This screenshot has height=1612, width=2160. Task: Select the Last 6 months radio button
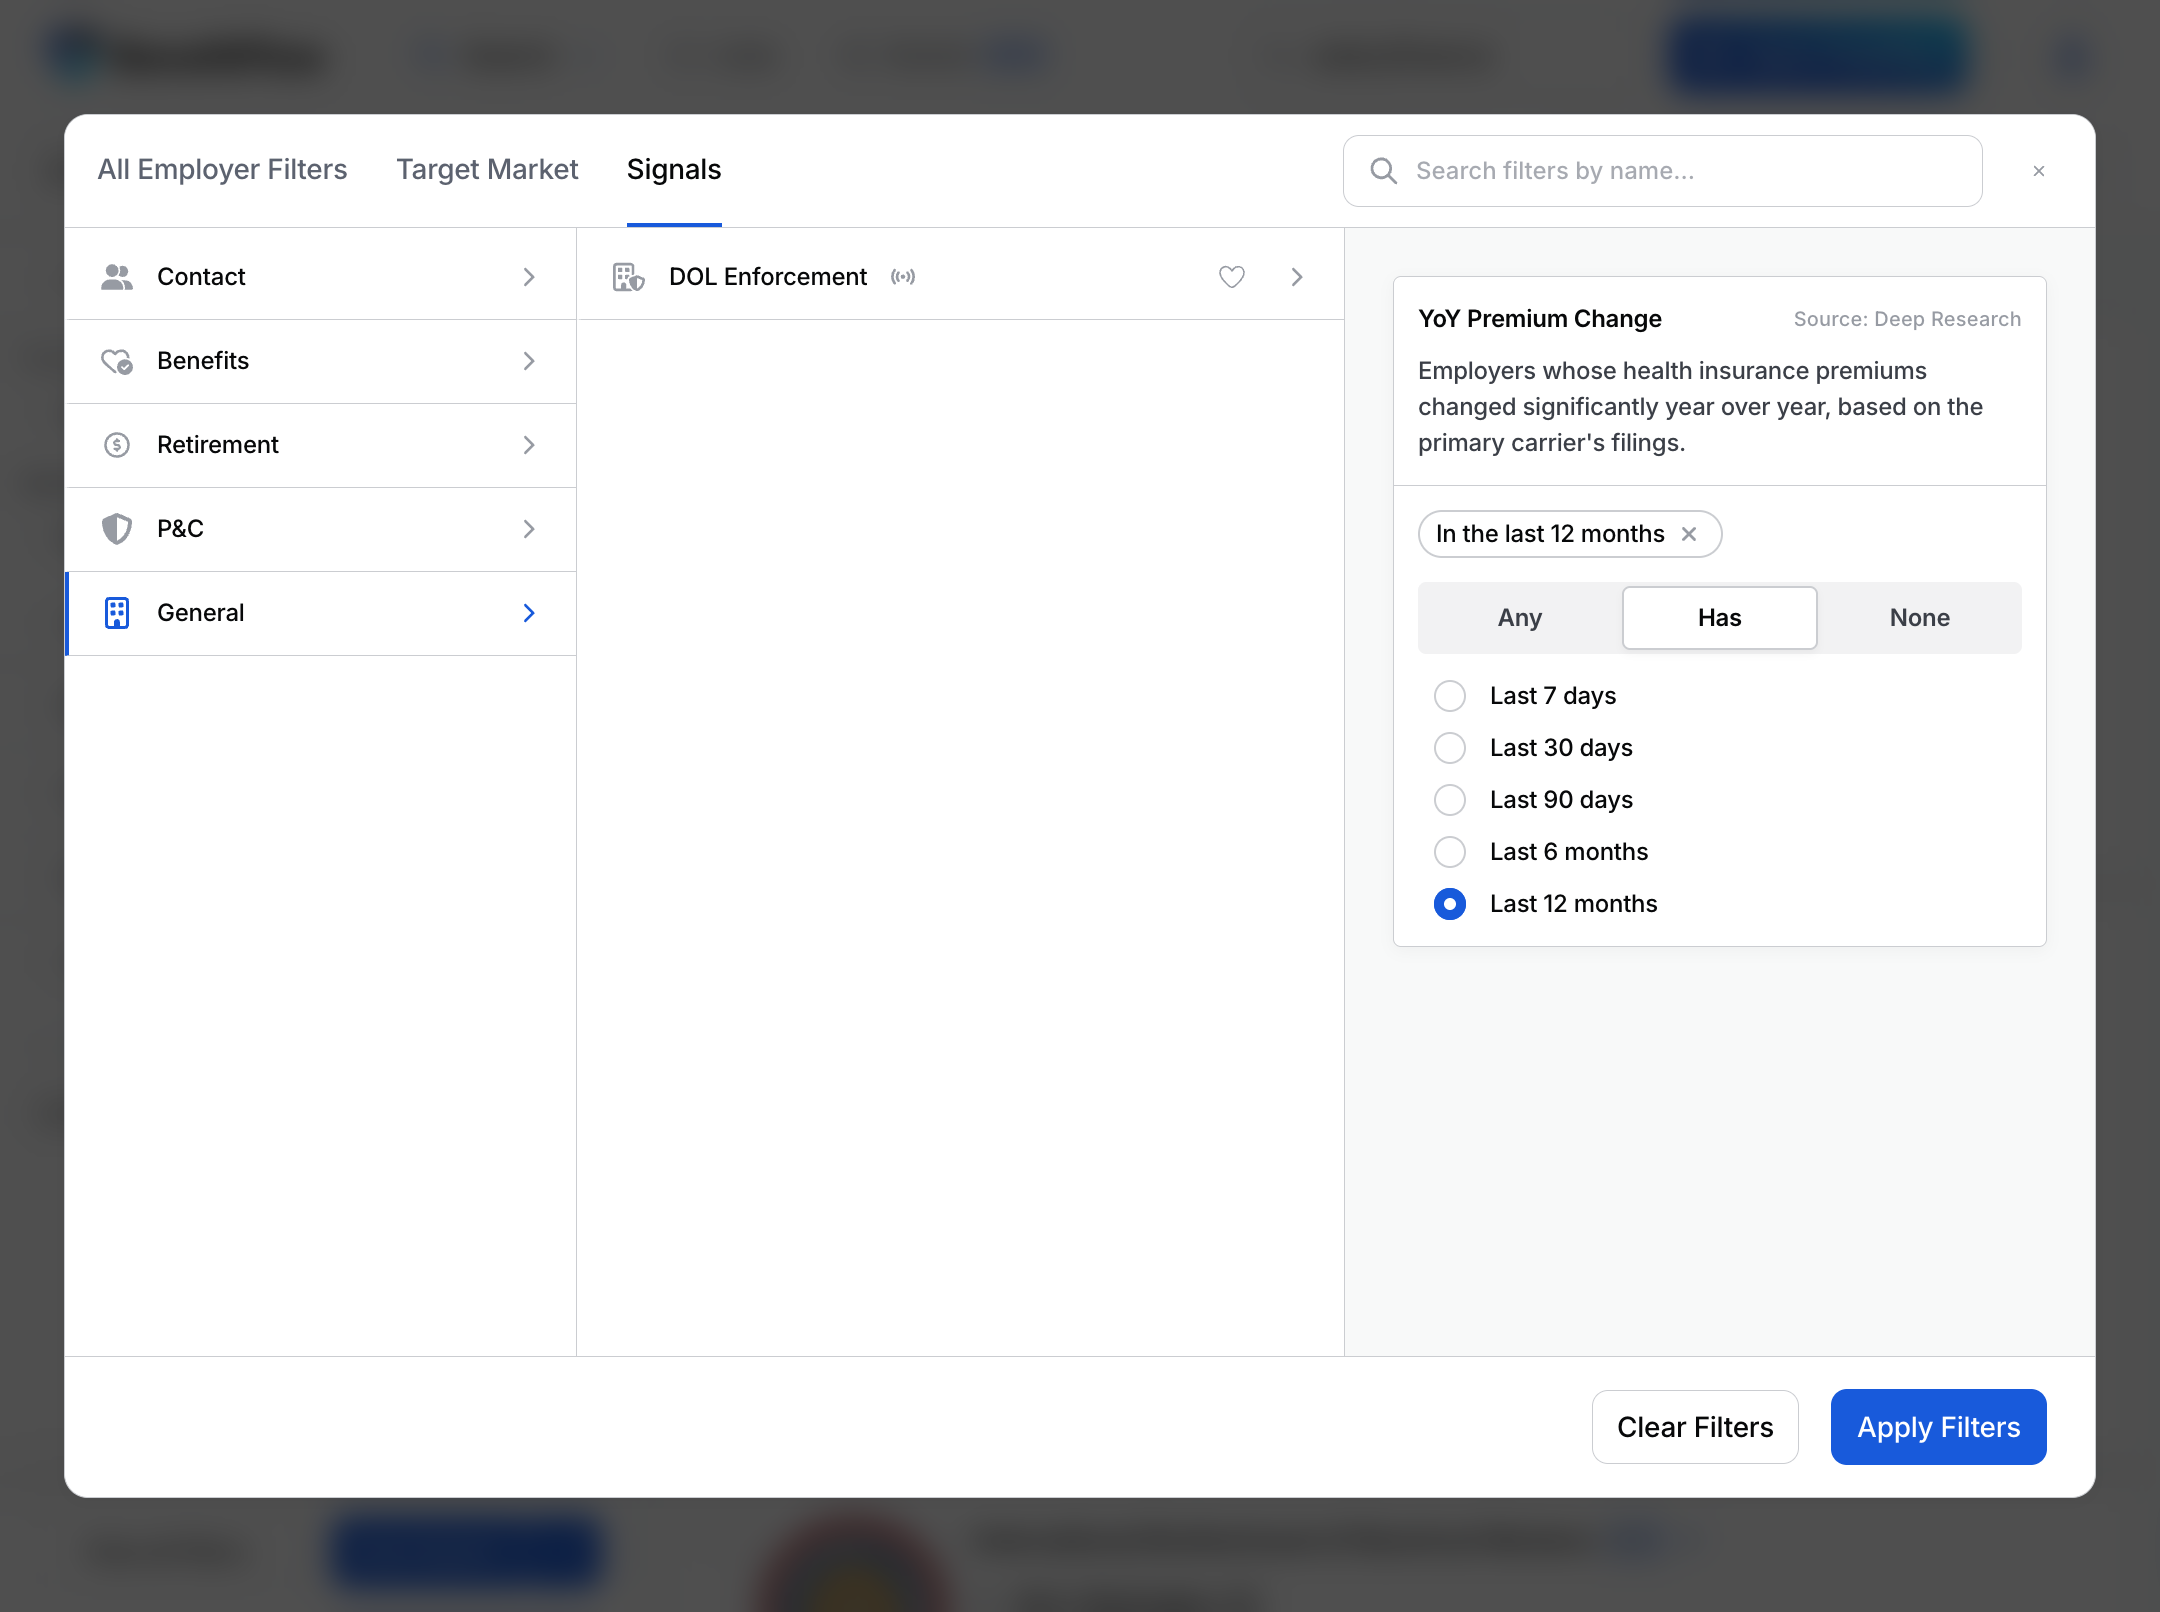click(1450, 852)
